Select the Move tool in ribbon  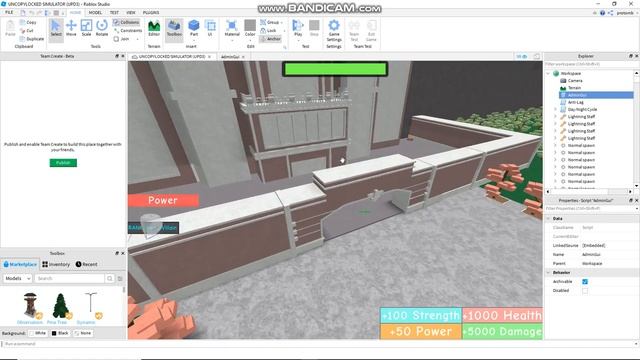point(71,28)
